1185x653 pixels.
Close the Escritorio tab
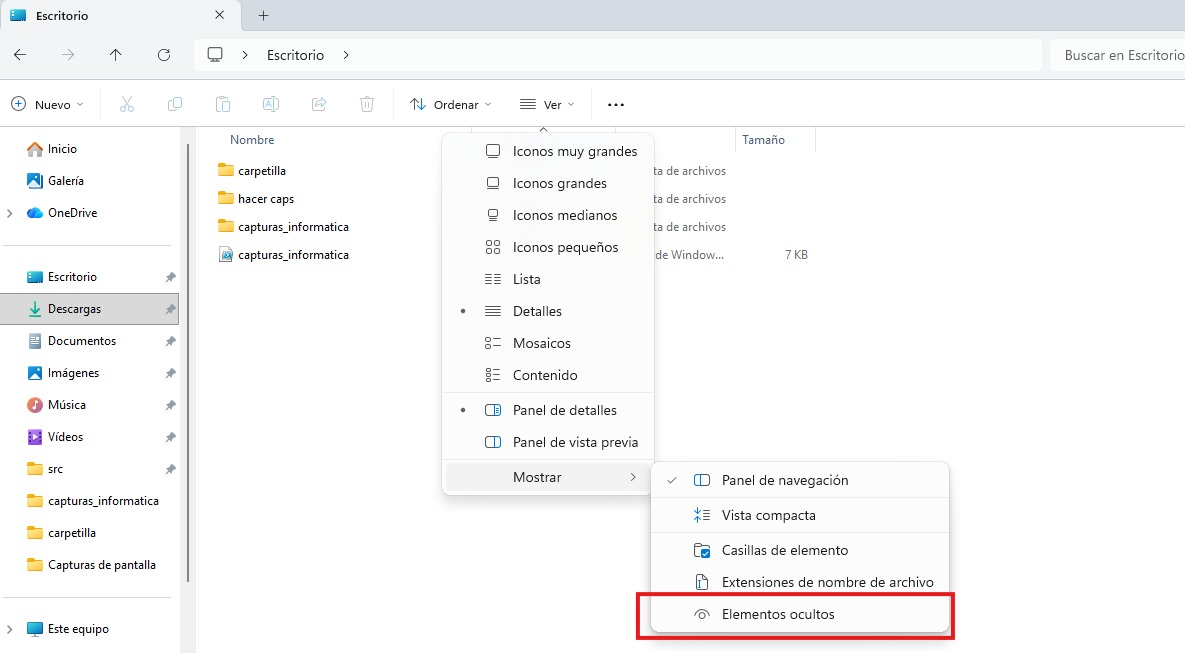(219, 15)
